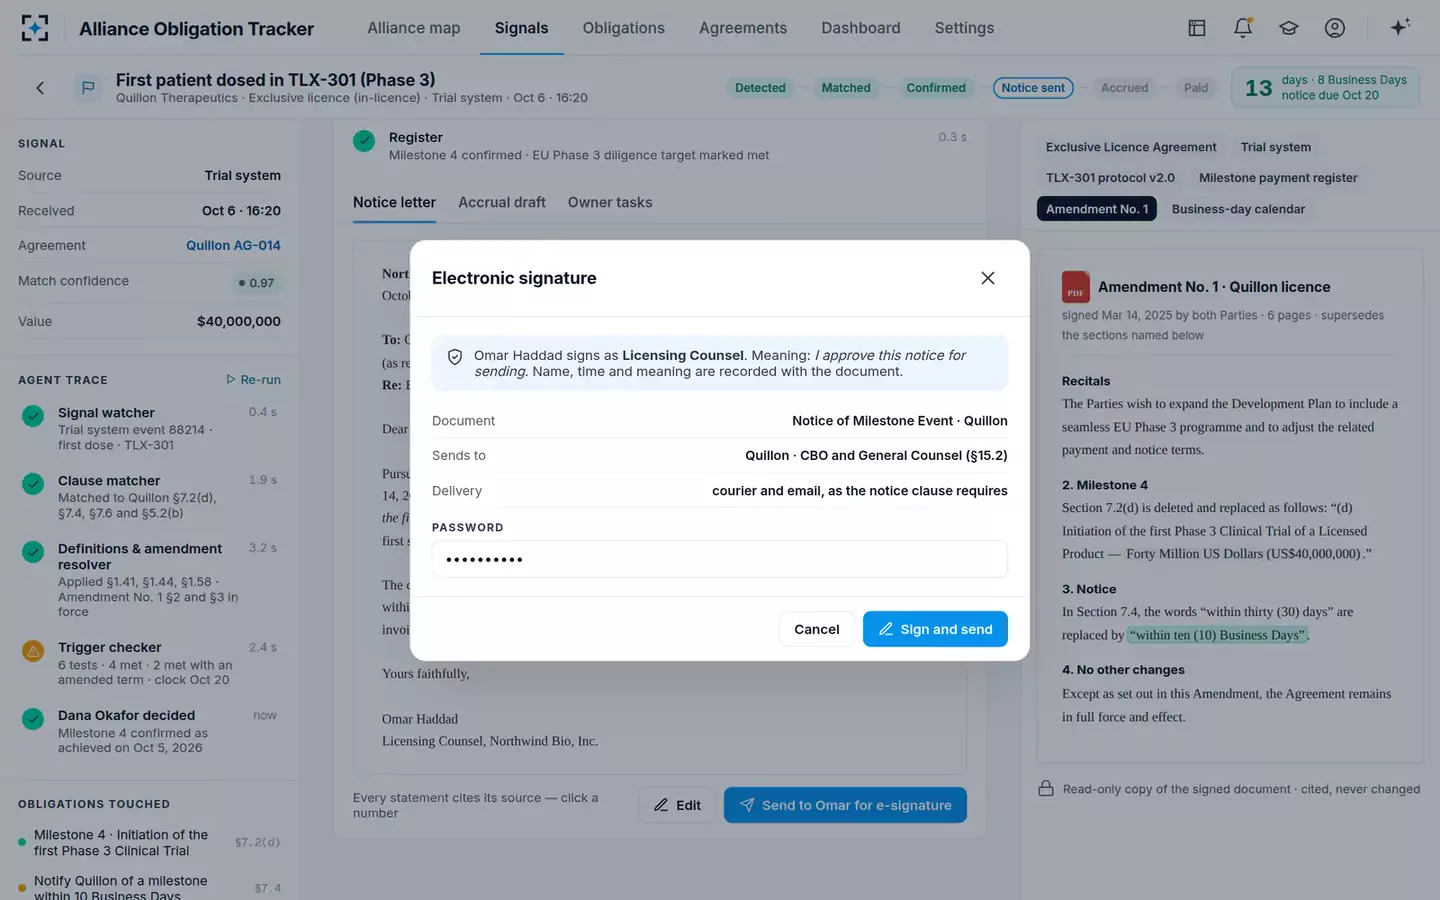Image resolution: width=1440 pixels, height=900 pixels.
Task: Open the Obligations tab
Action: (624, 28)
